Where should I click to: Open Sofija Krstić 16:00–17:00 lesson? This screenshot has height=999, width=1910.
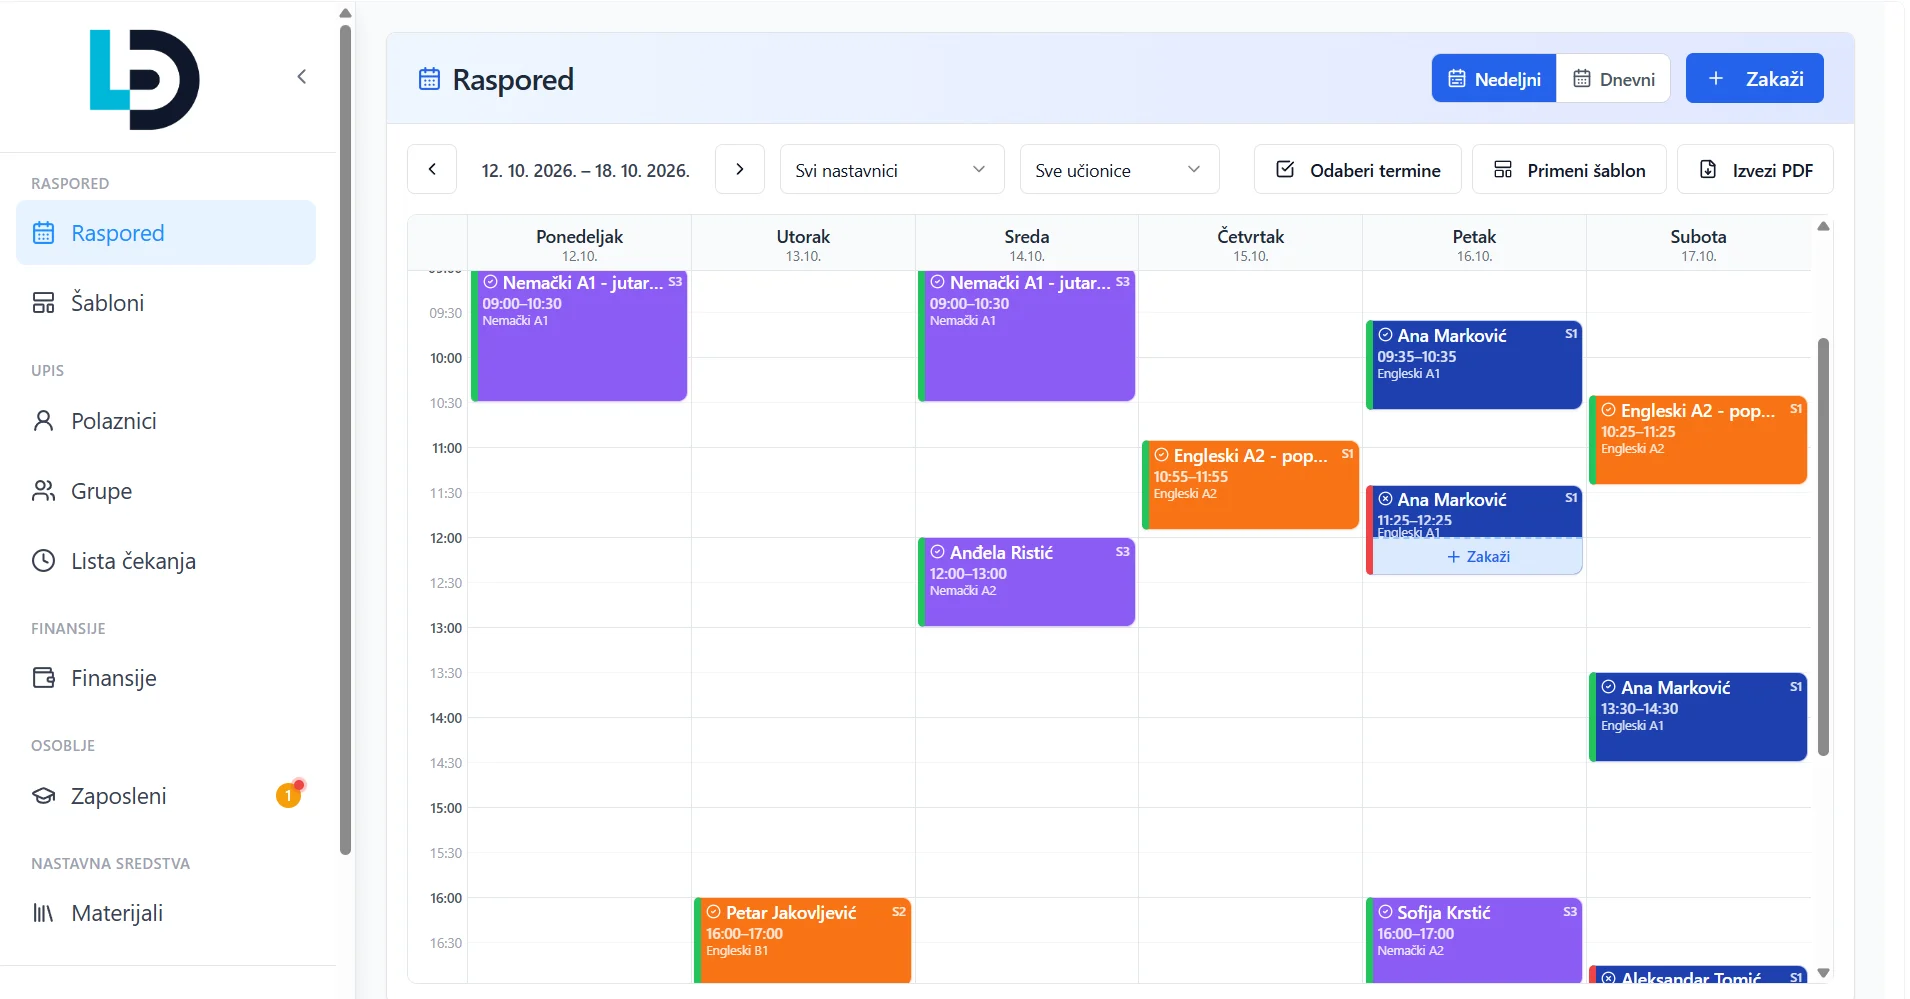[x=1474, y=940]
